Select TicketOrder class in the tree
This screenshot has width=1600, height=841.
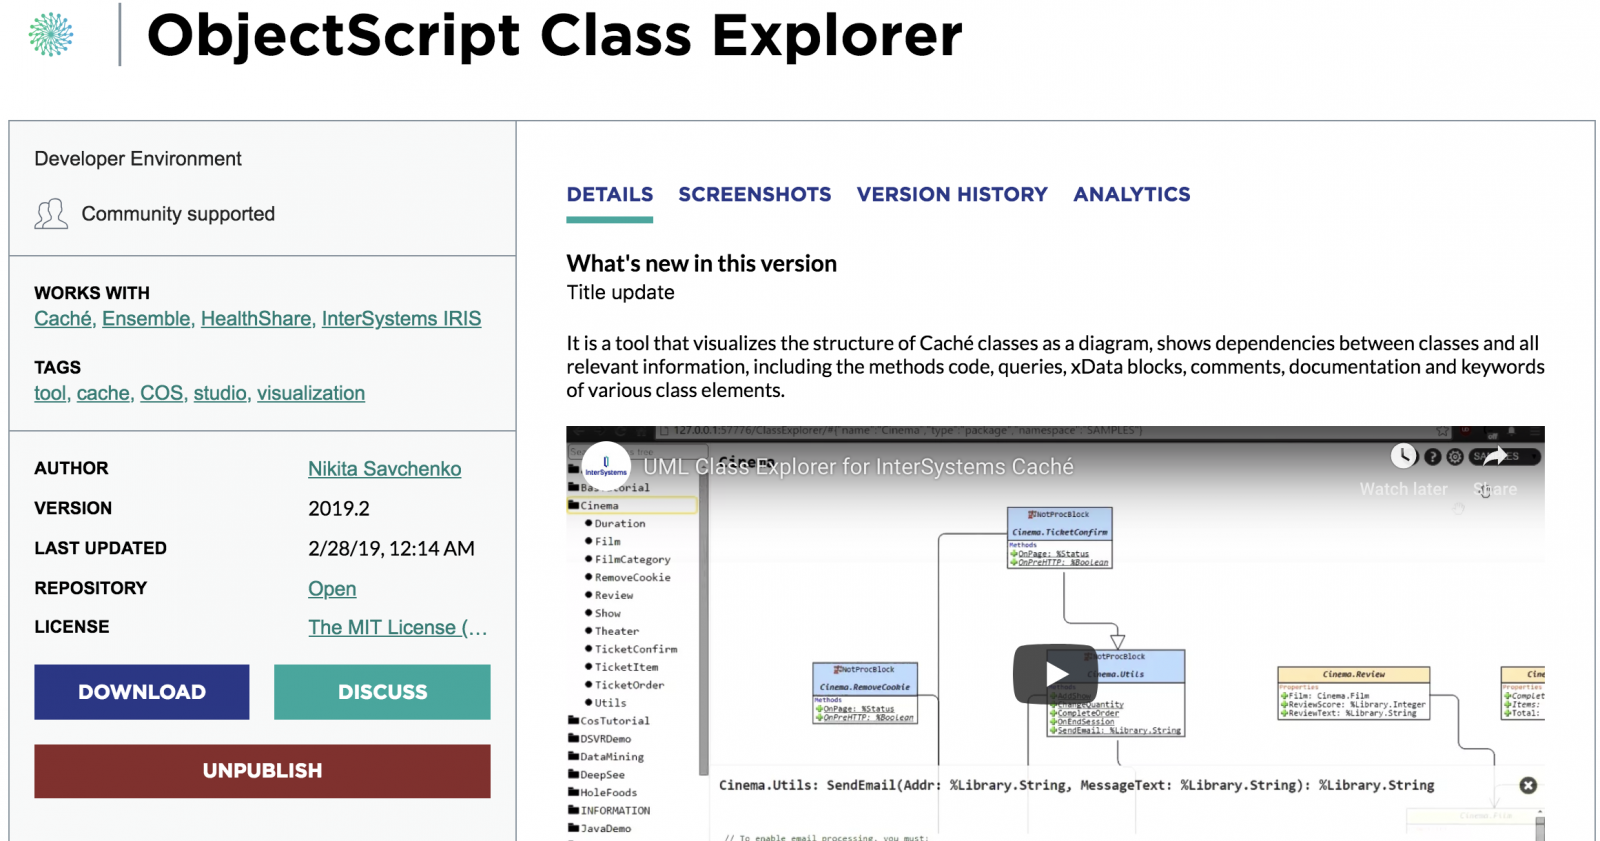(x=629, y=686)
